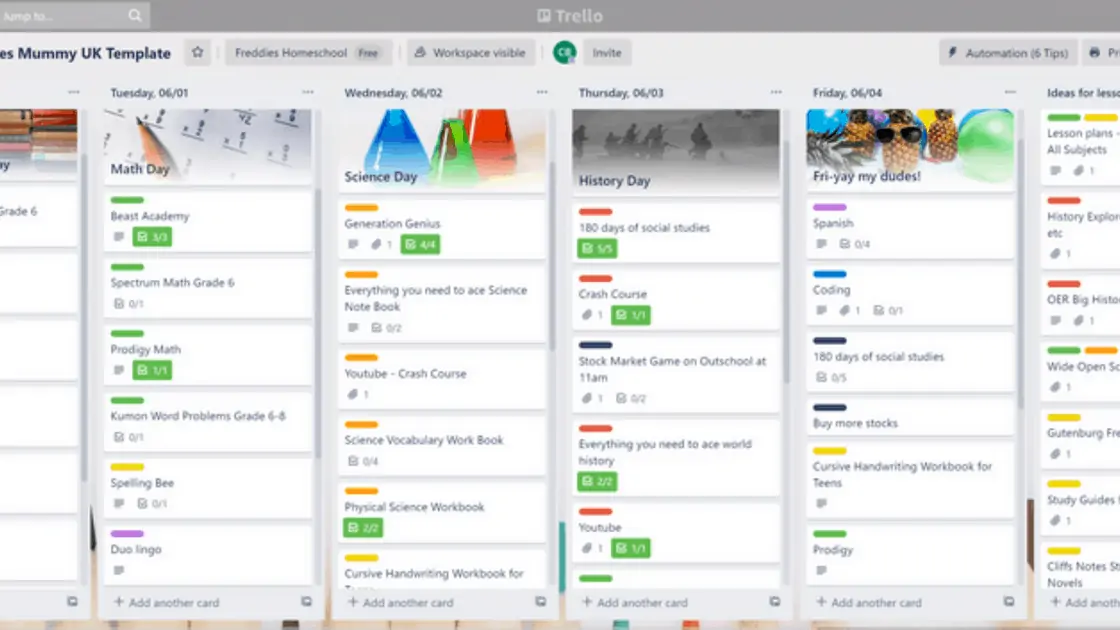The height and width of the screenshot is (630, 1120).
Task: Open History Day cover card
Action: pyautogui.click(x=676, y=153)
